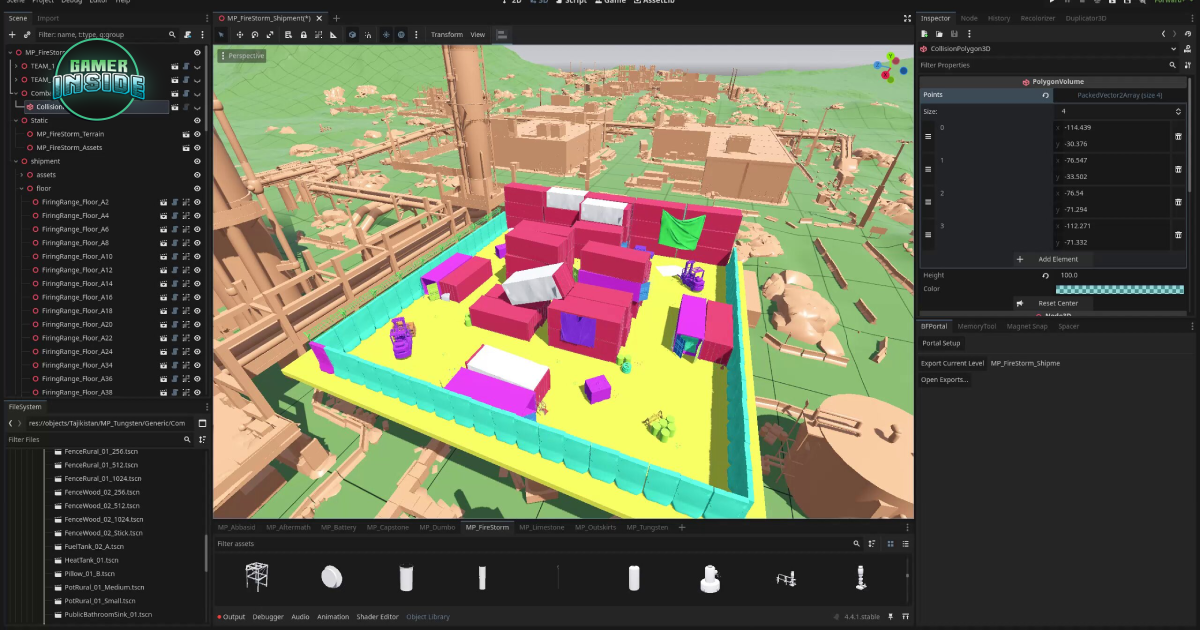
Task: Revert the Points property with reset arrow
Action: pos(1045,95)
